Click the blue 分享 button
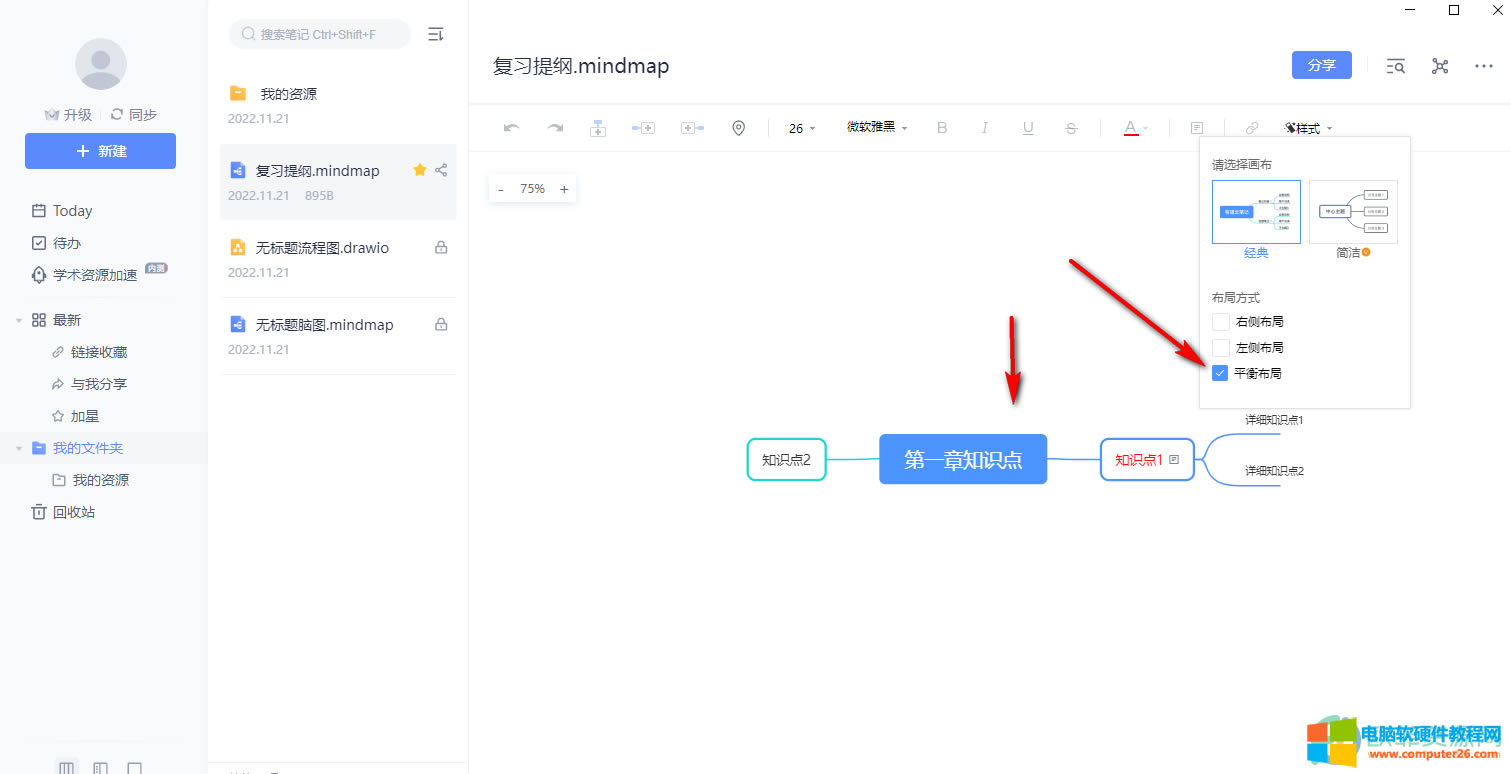1511x774 pixels. coord(1321,65)
